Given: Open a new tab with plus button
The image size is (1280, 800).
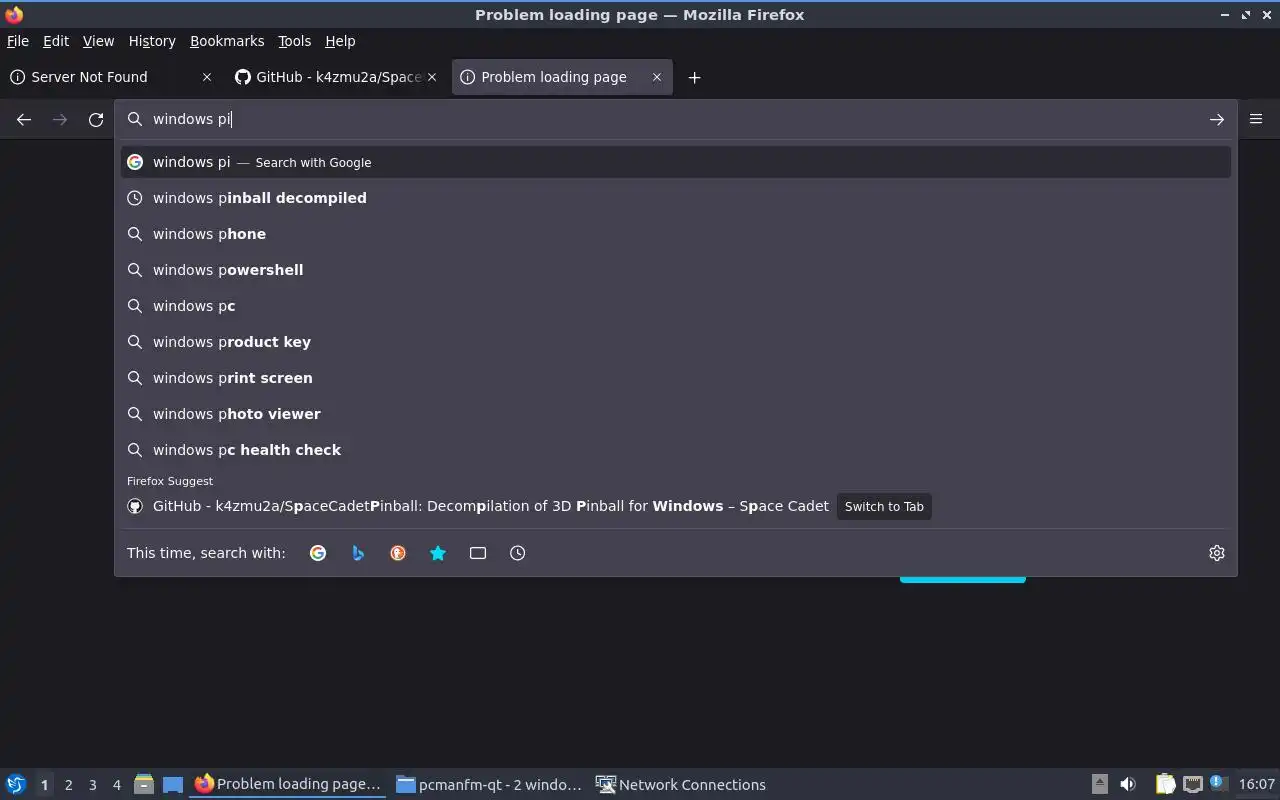Looking at the screenshot, I should tap(694, 77).
